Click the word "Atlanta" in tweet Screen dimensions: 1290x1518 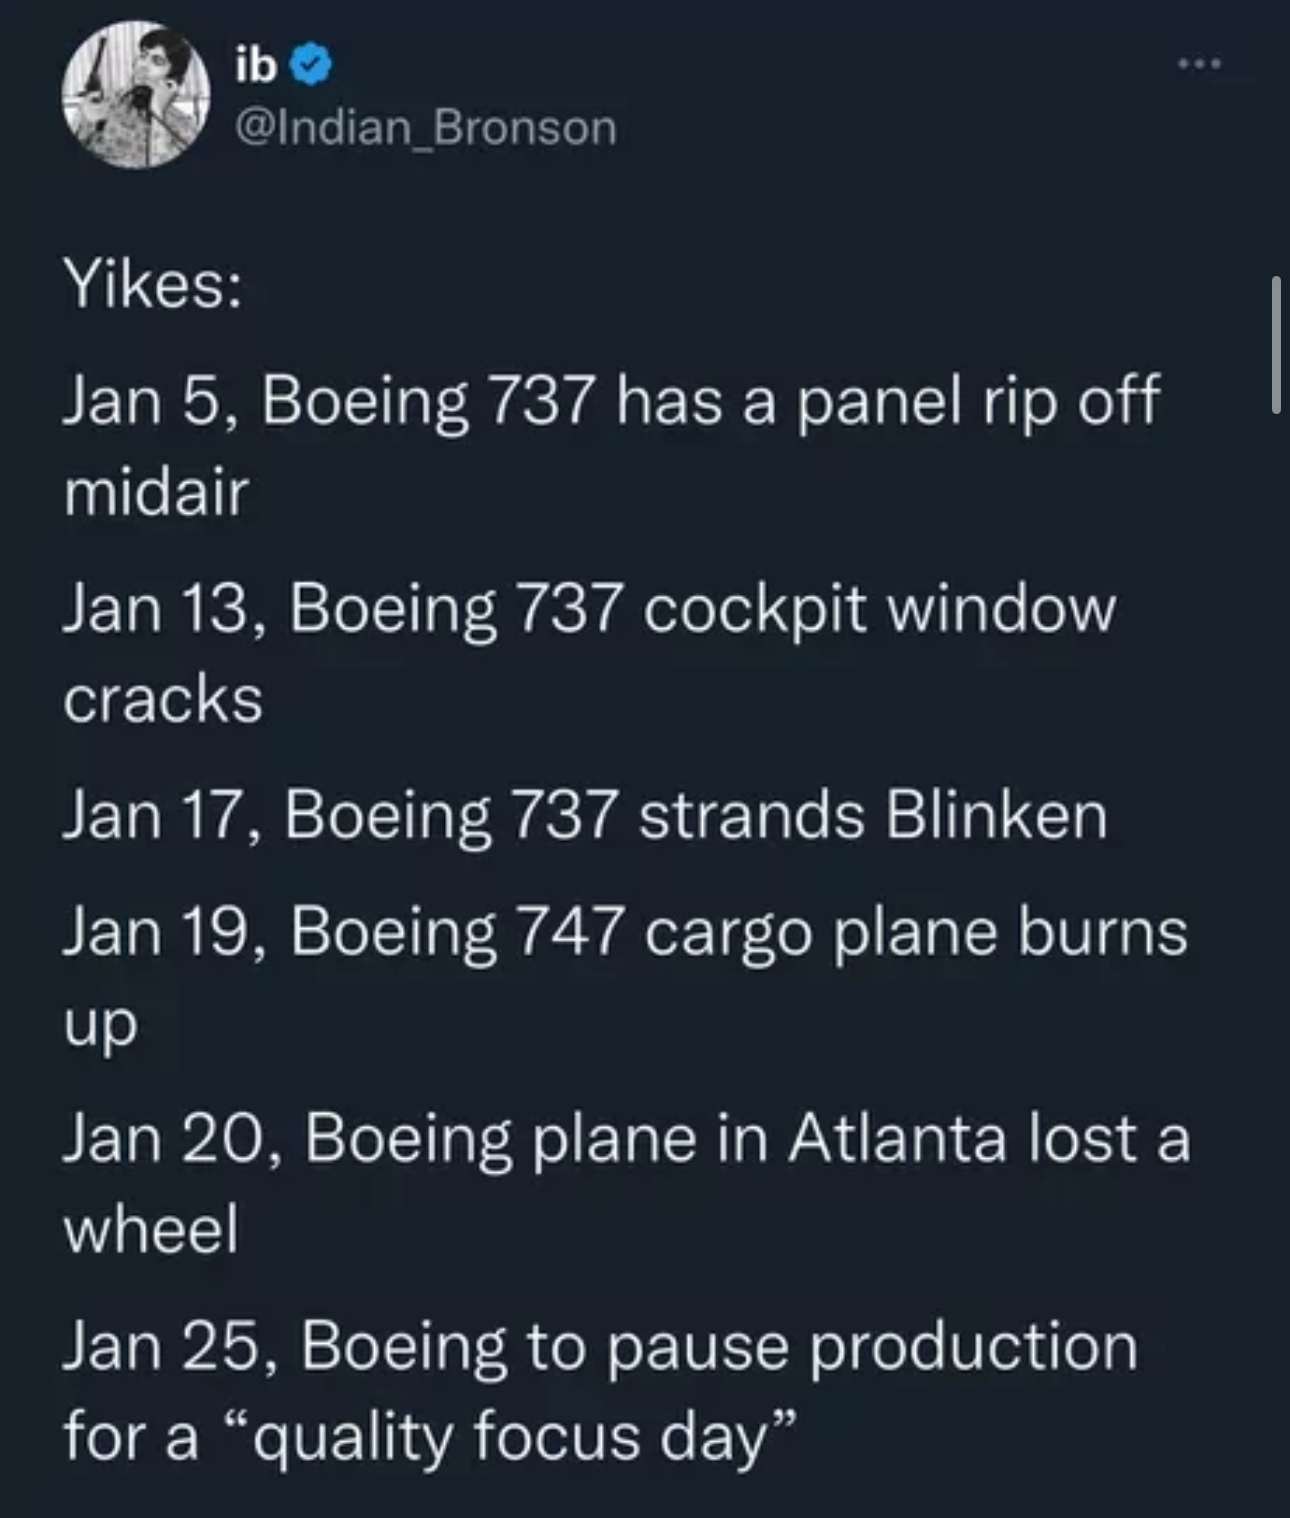(x=897, y=1138)
